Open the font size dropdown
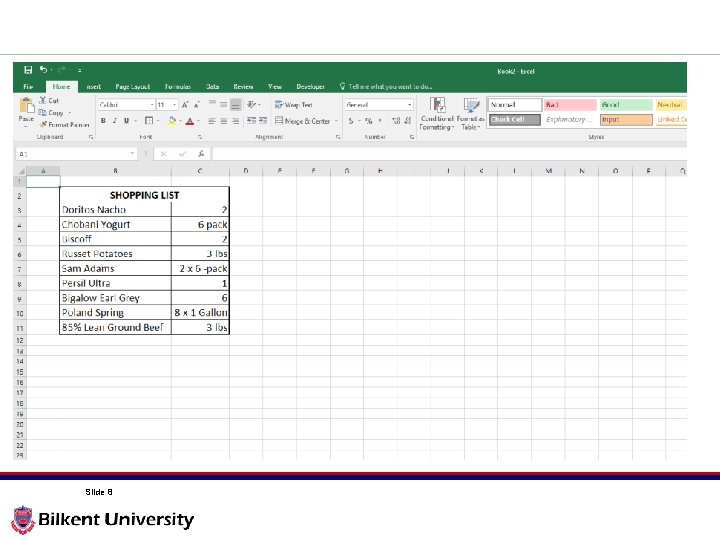The height and width of the screenshot is (540, 720). click(x=174, y=105)
